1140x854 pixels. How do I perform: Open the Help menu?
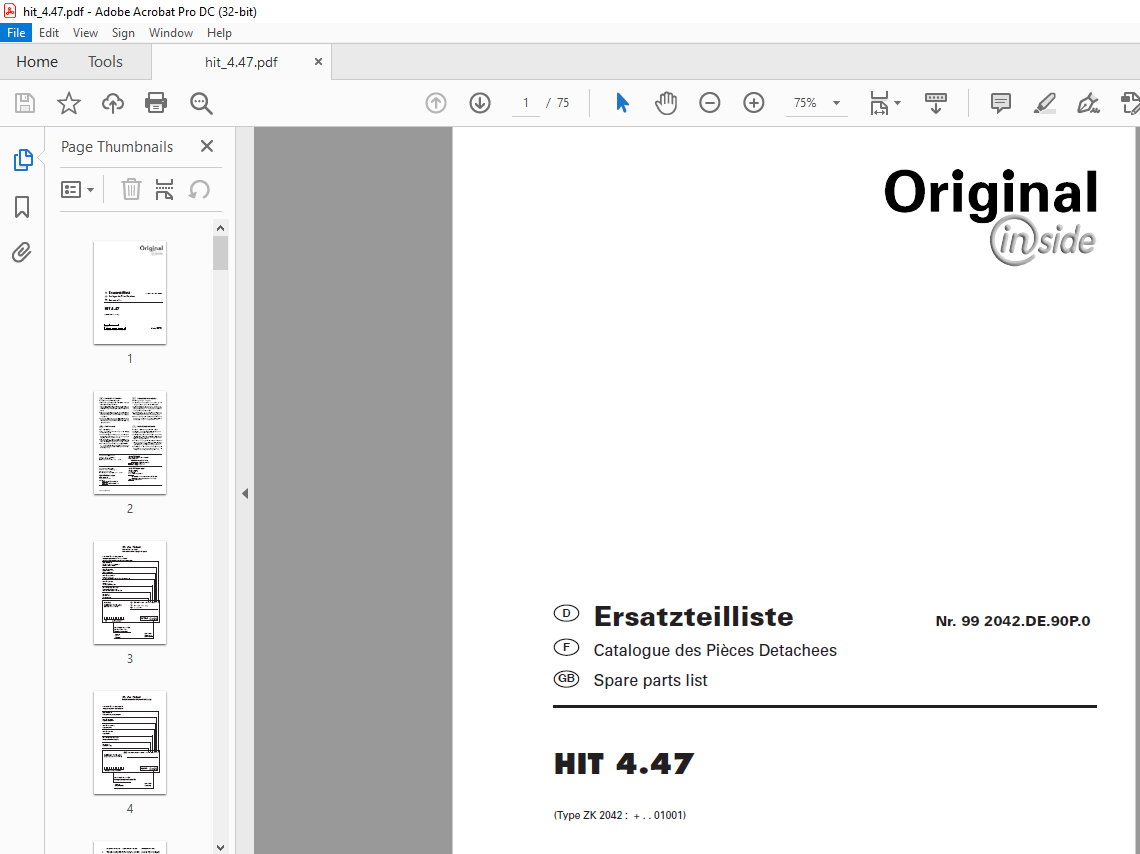(219, 33)
